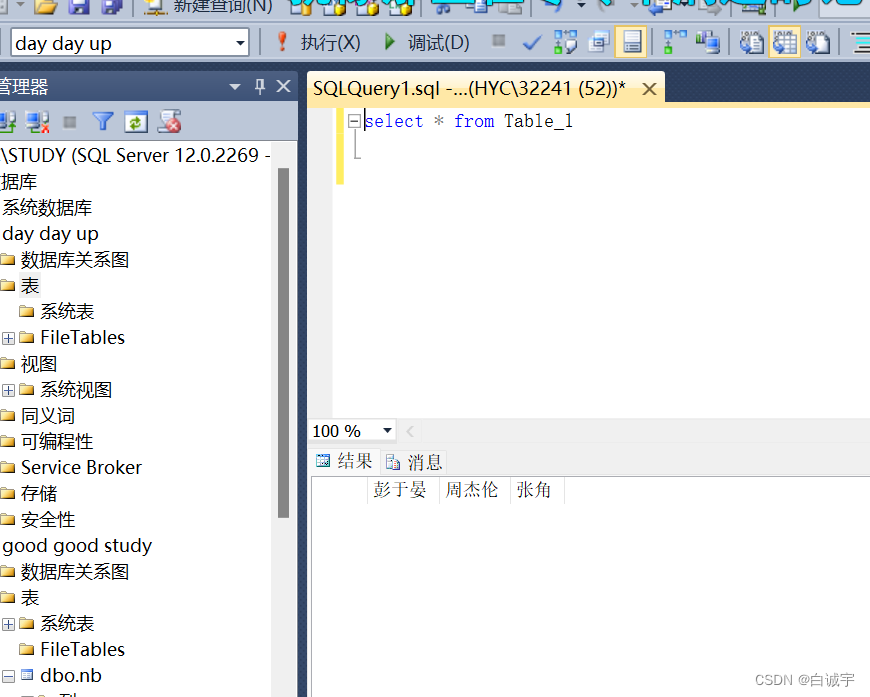Click the horizontal scroll left arrow
The width and height of the screenshot is (870, 697).
[x=410, y=431]
